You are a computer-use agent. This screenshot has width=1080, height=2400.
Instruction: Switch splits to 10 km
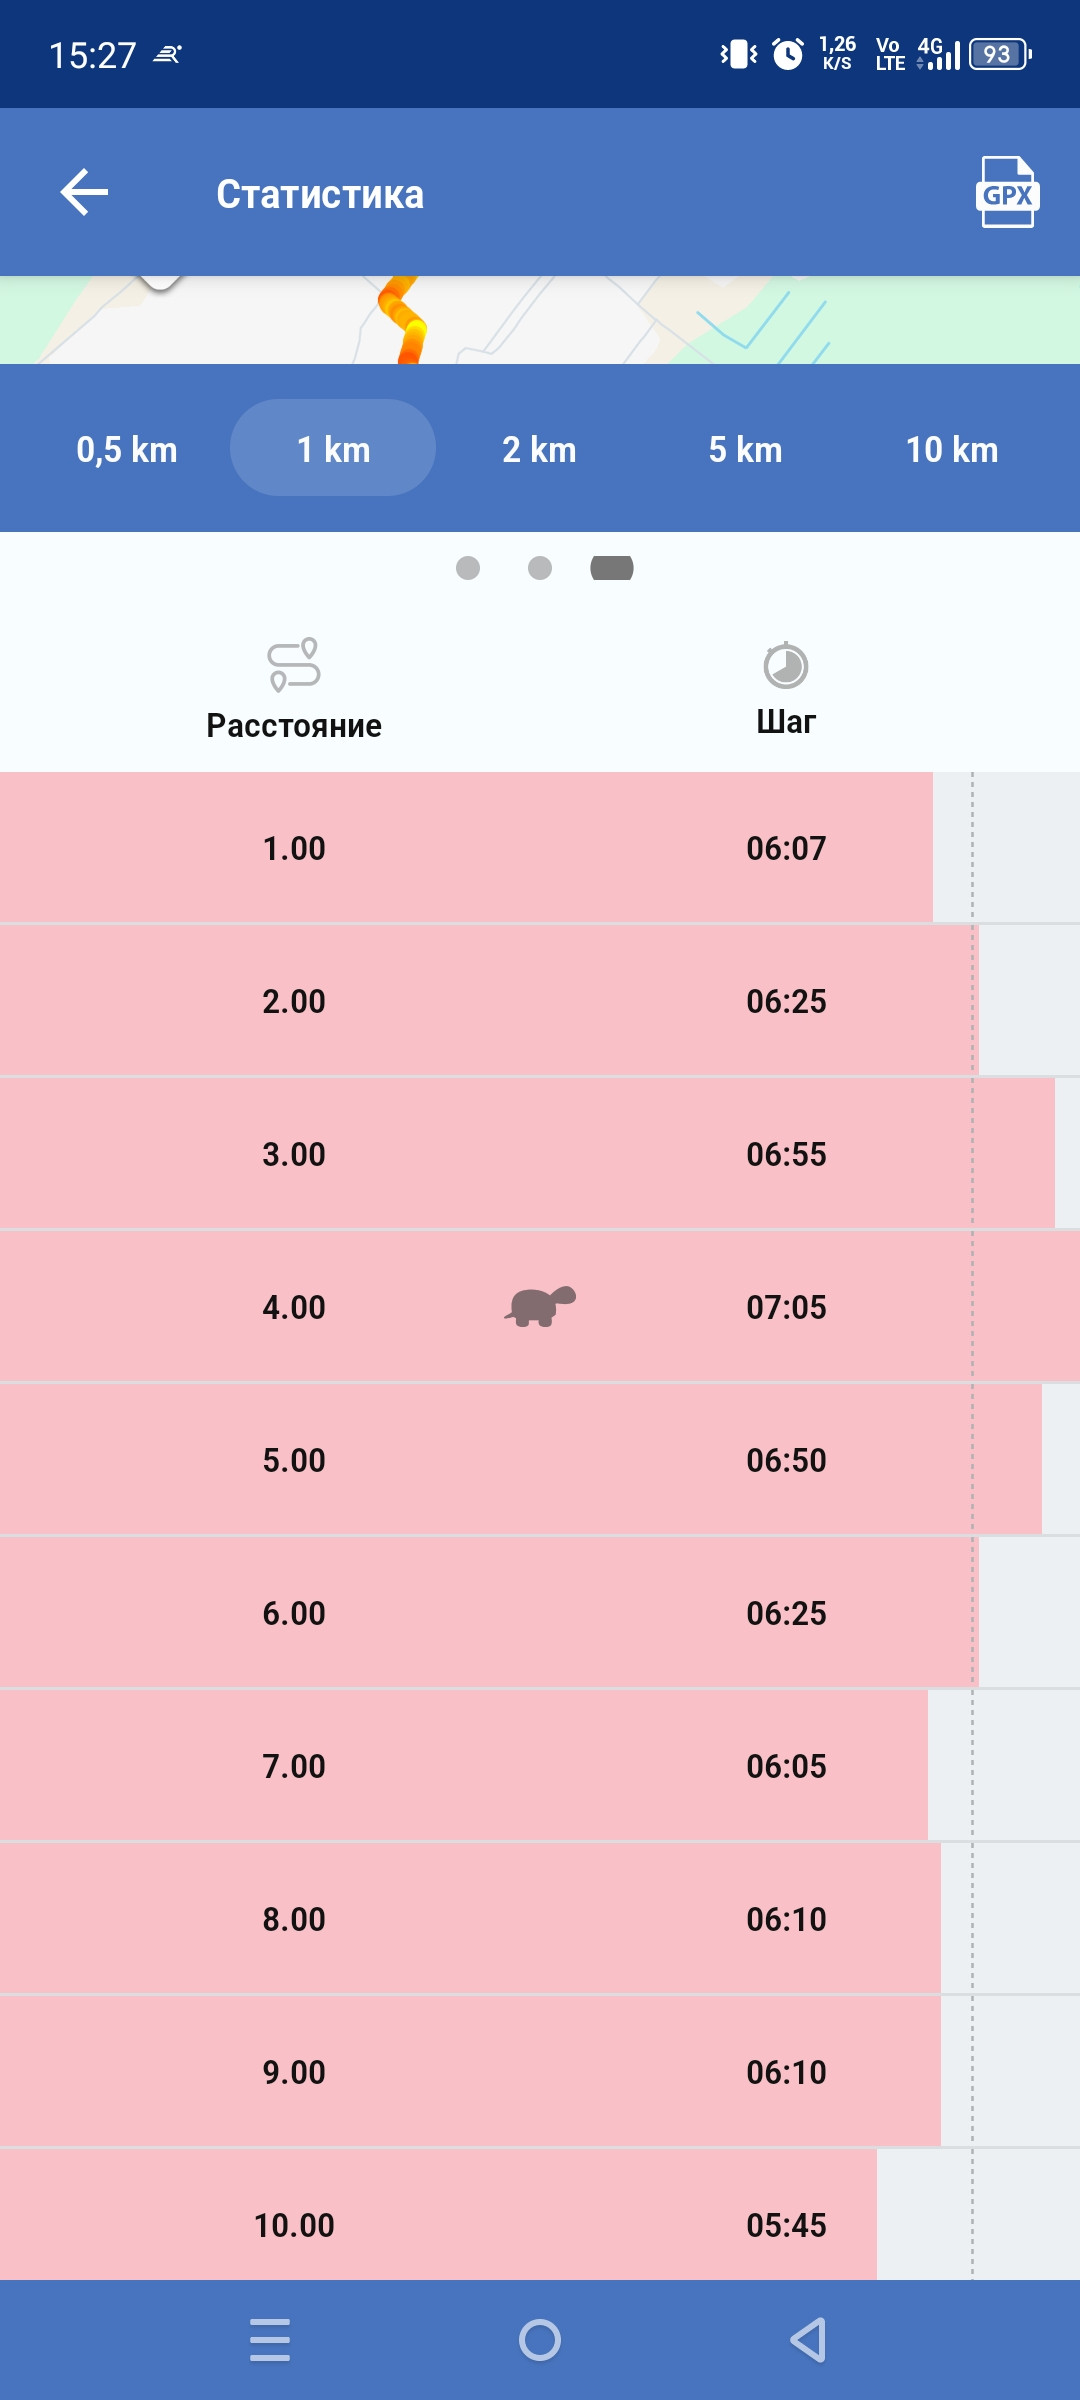952,449
